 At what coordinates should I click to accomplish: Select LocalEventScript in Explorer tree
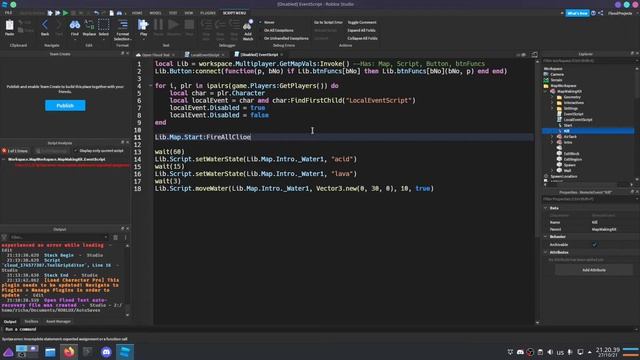point(578,120)
